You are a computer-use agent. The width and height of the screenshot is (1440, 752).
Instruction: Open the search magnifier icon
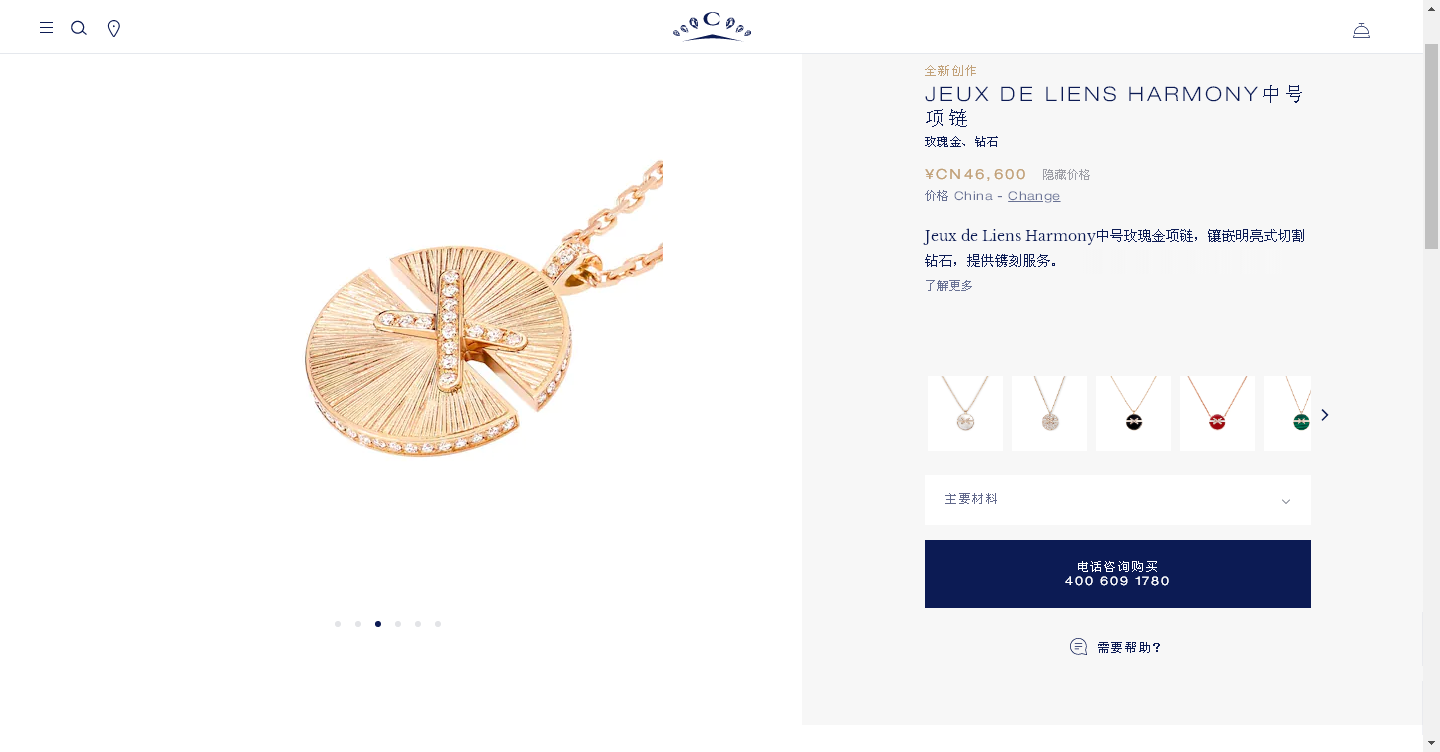[x=79, y=28]
